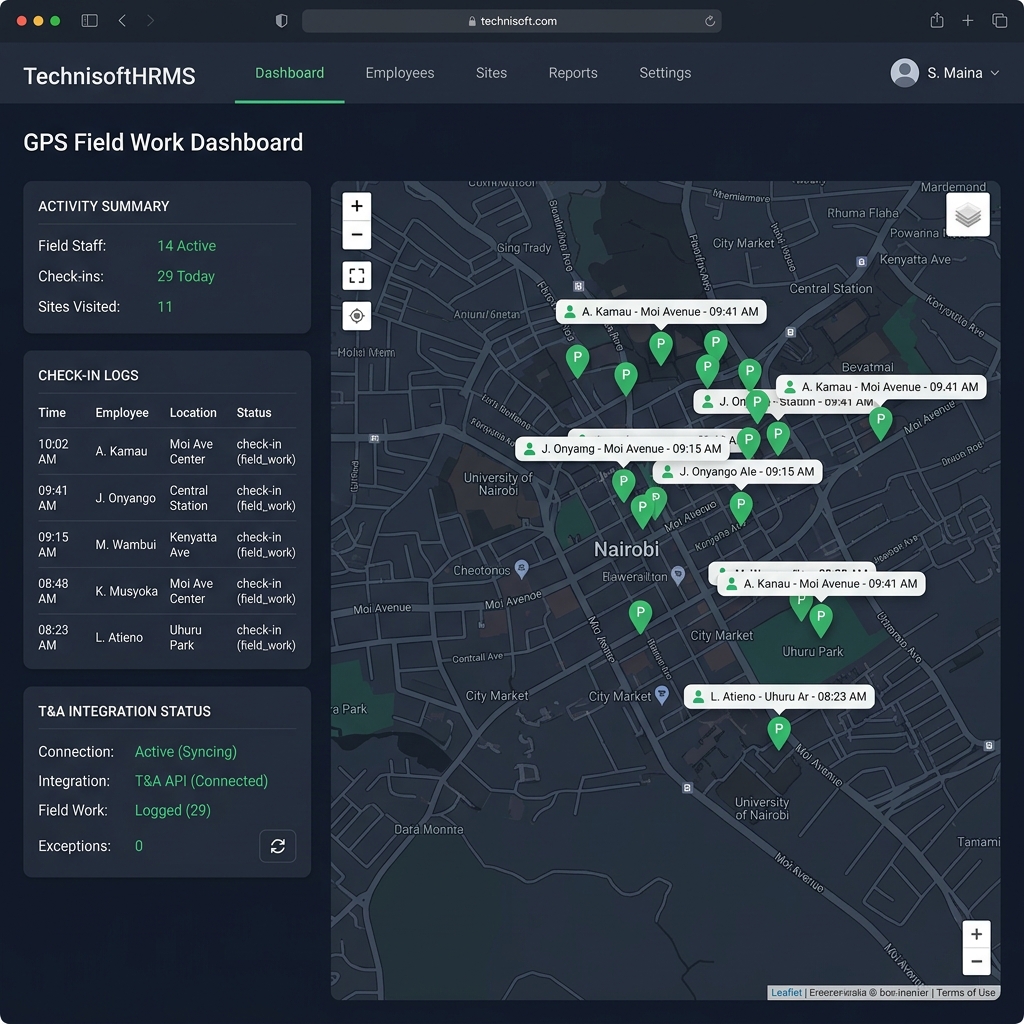The image size is (1024, 1024).
Task: Click the Logged (29) field work value
Action: pyautogui.click(x=172, y=810)
